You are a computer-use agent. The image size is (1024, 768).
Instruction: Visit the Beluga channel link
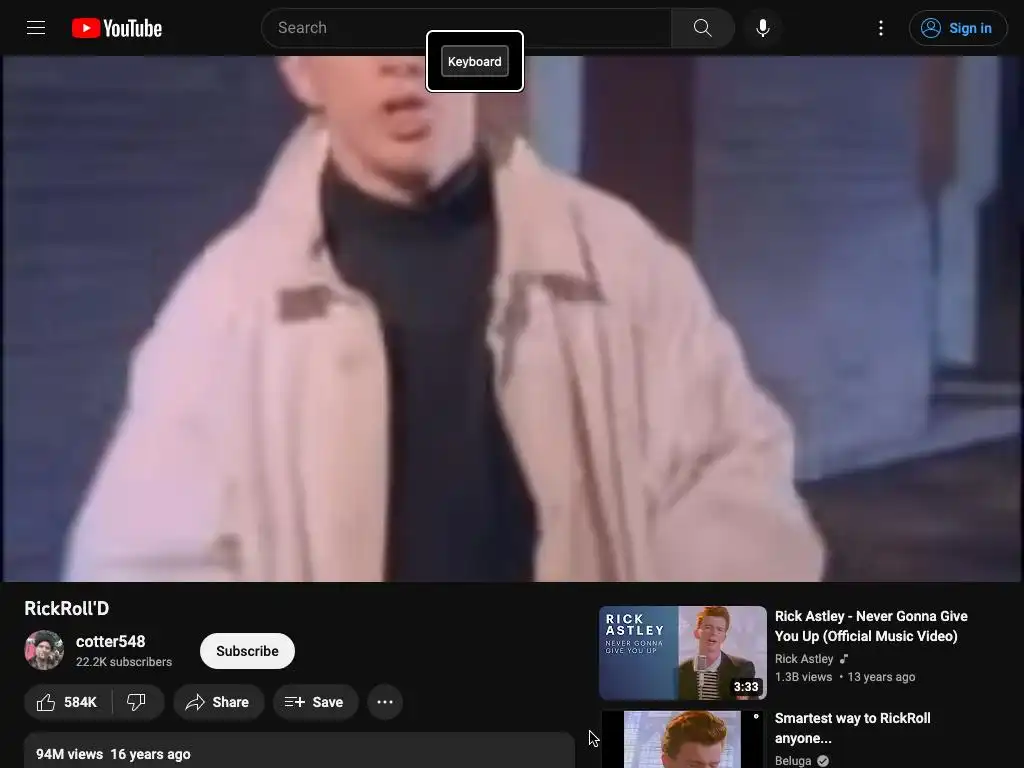[x=793, y=761]
